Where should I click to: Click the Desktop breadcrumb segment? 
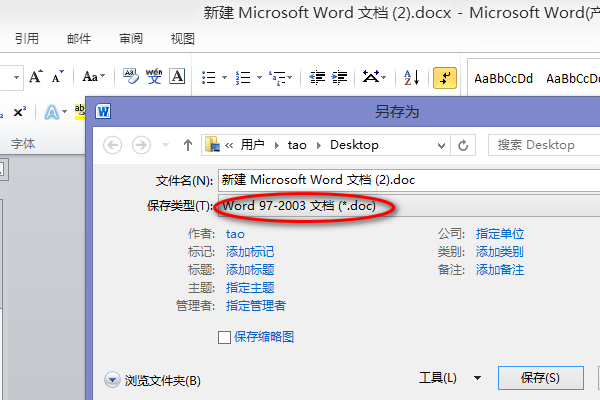click(354, 145)
